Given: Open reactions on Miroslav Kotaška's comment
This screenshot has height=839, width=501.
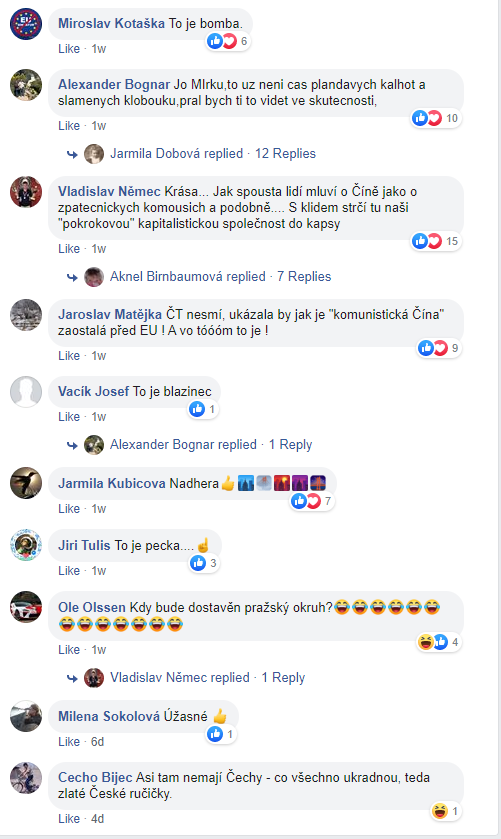Looking at the screenshot, I should (x=228, y=41).
